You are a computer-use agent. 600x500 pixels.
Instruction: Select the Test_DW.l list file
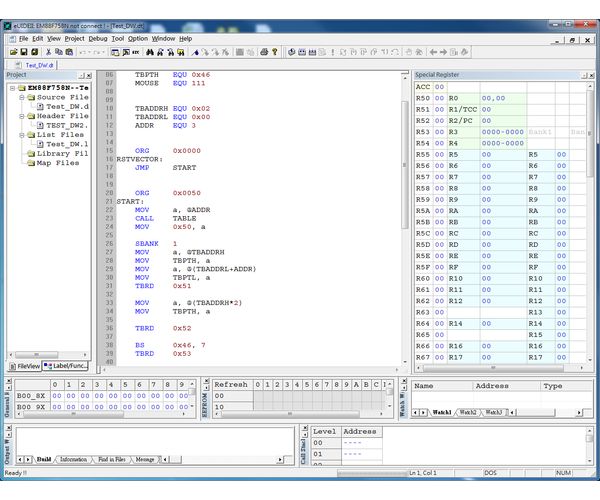68,144
